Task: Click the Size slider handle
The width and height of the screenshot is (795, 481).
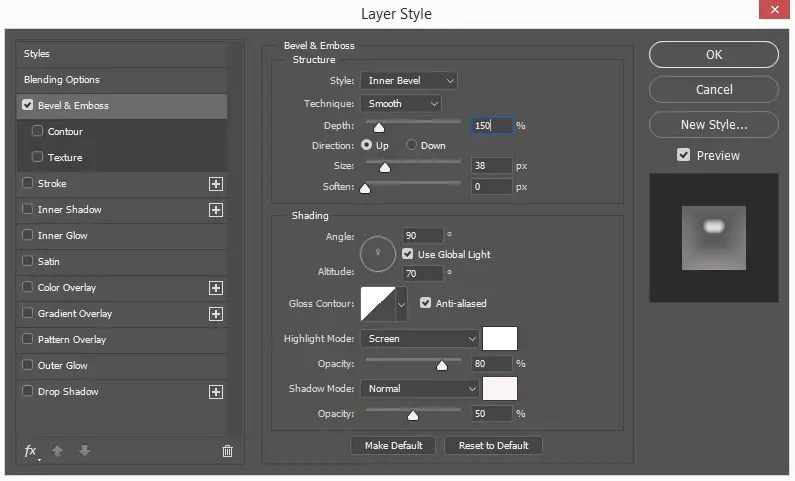Action: (385, 167)
